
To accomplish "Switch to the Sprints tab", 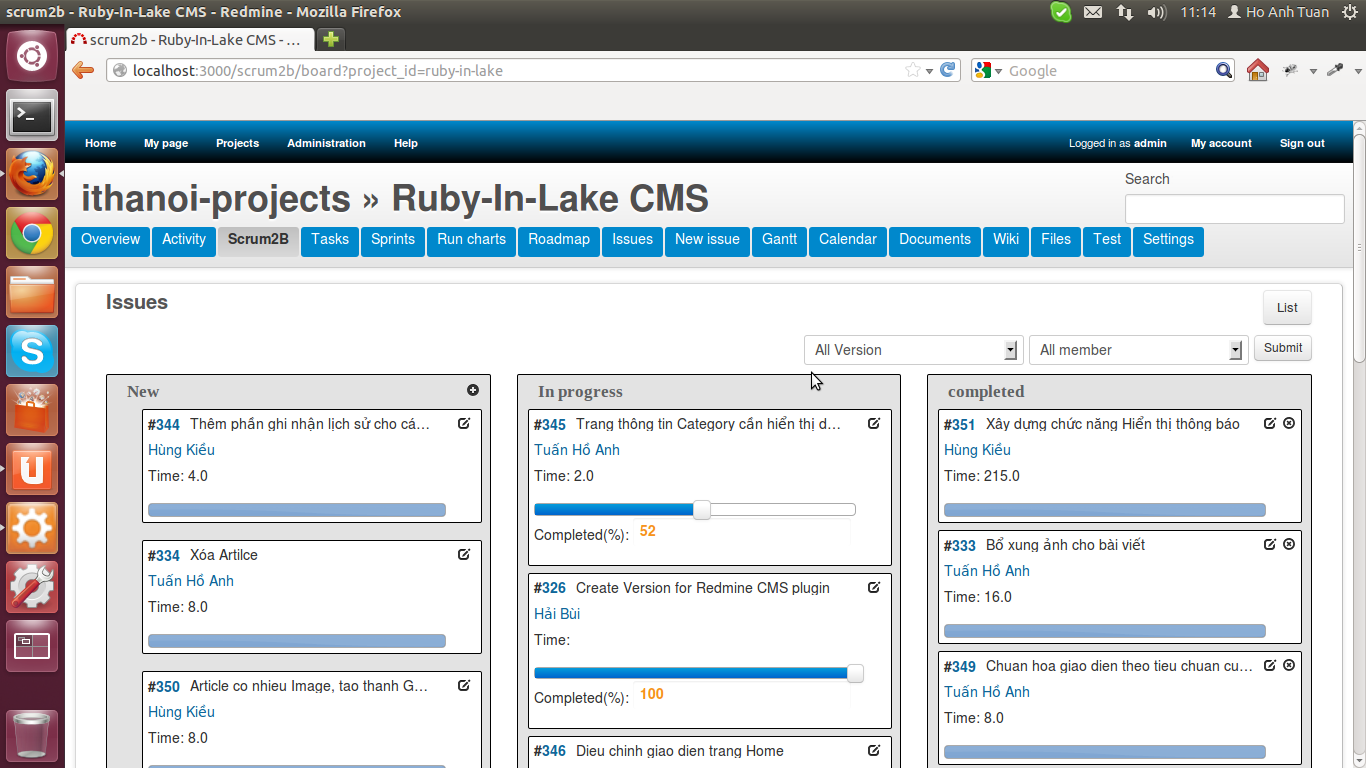I will click(393, 240).
